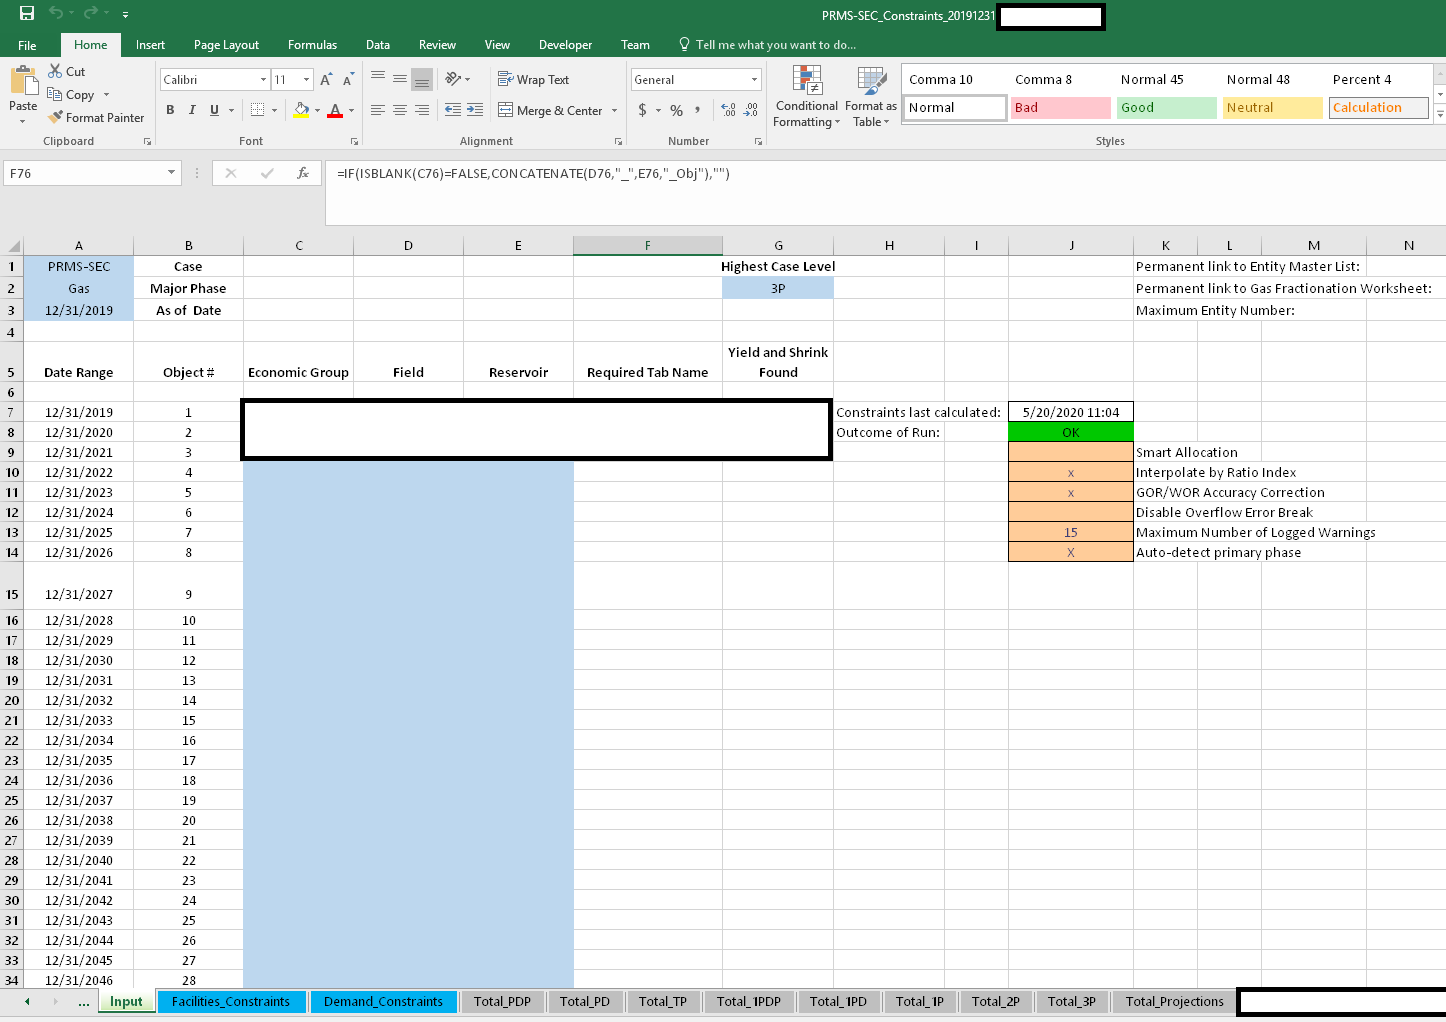Switch to Facilities_Constraints sheet tab
1446x1022 pixels.
coord(231,1001)
